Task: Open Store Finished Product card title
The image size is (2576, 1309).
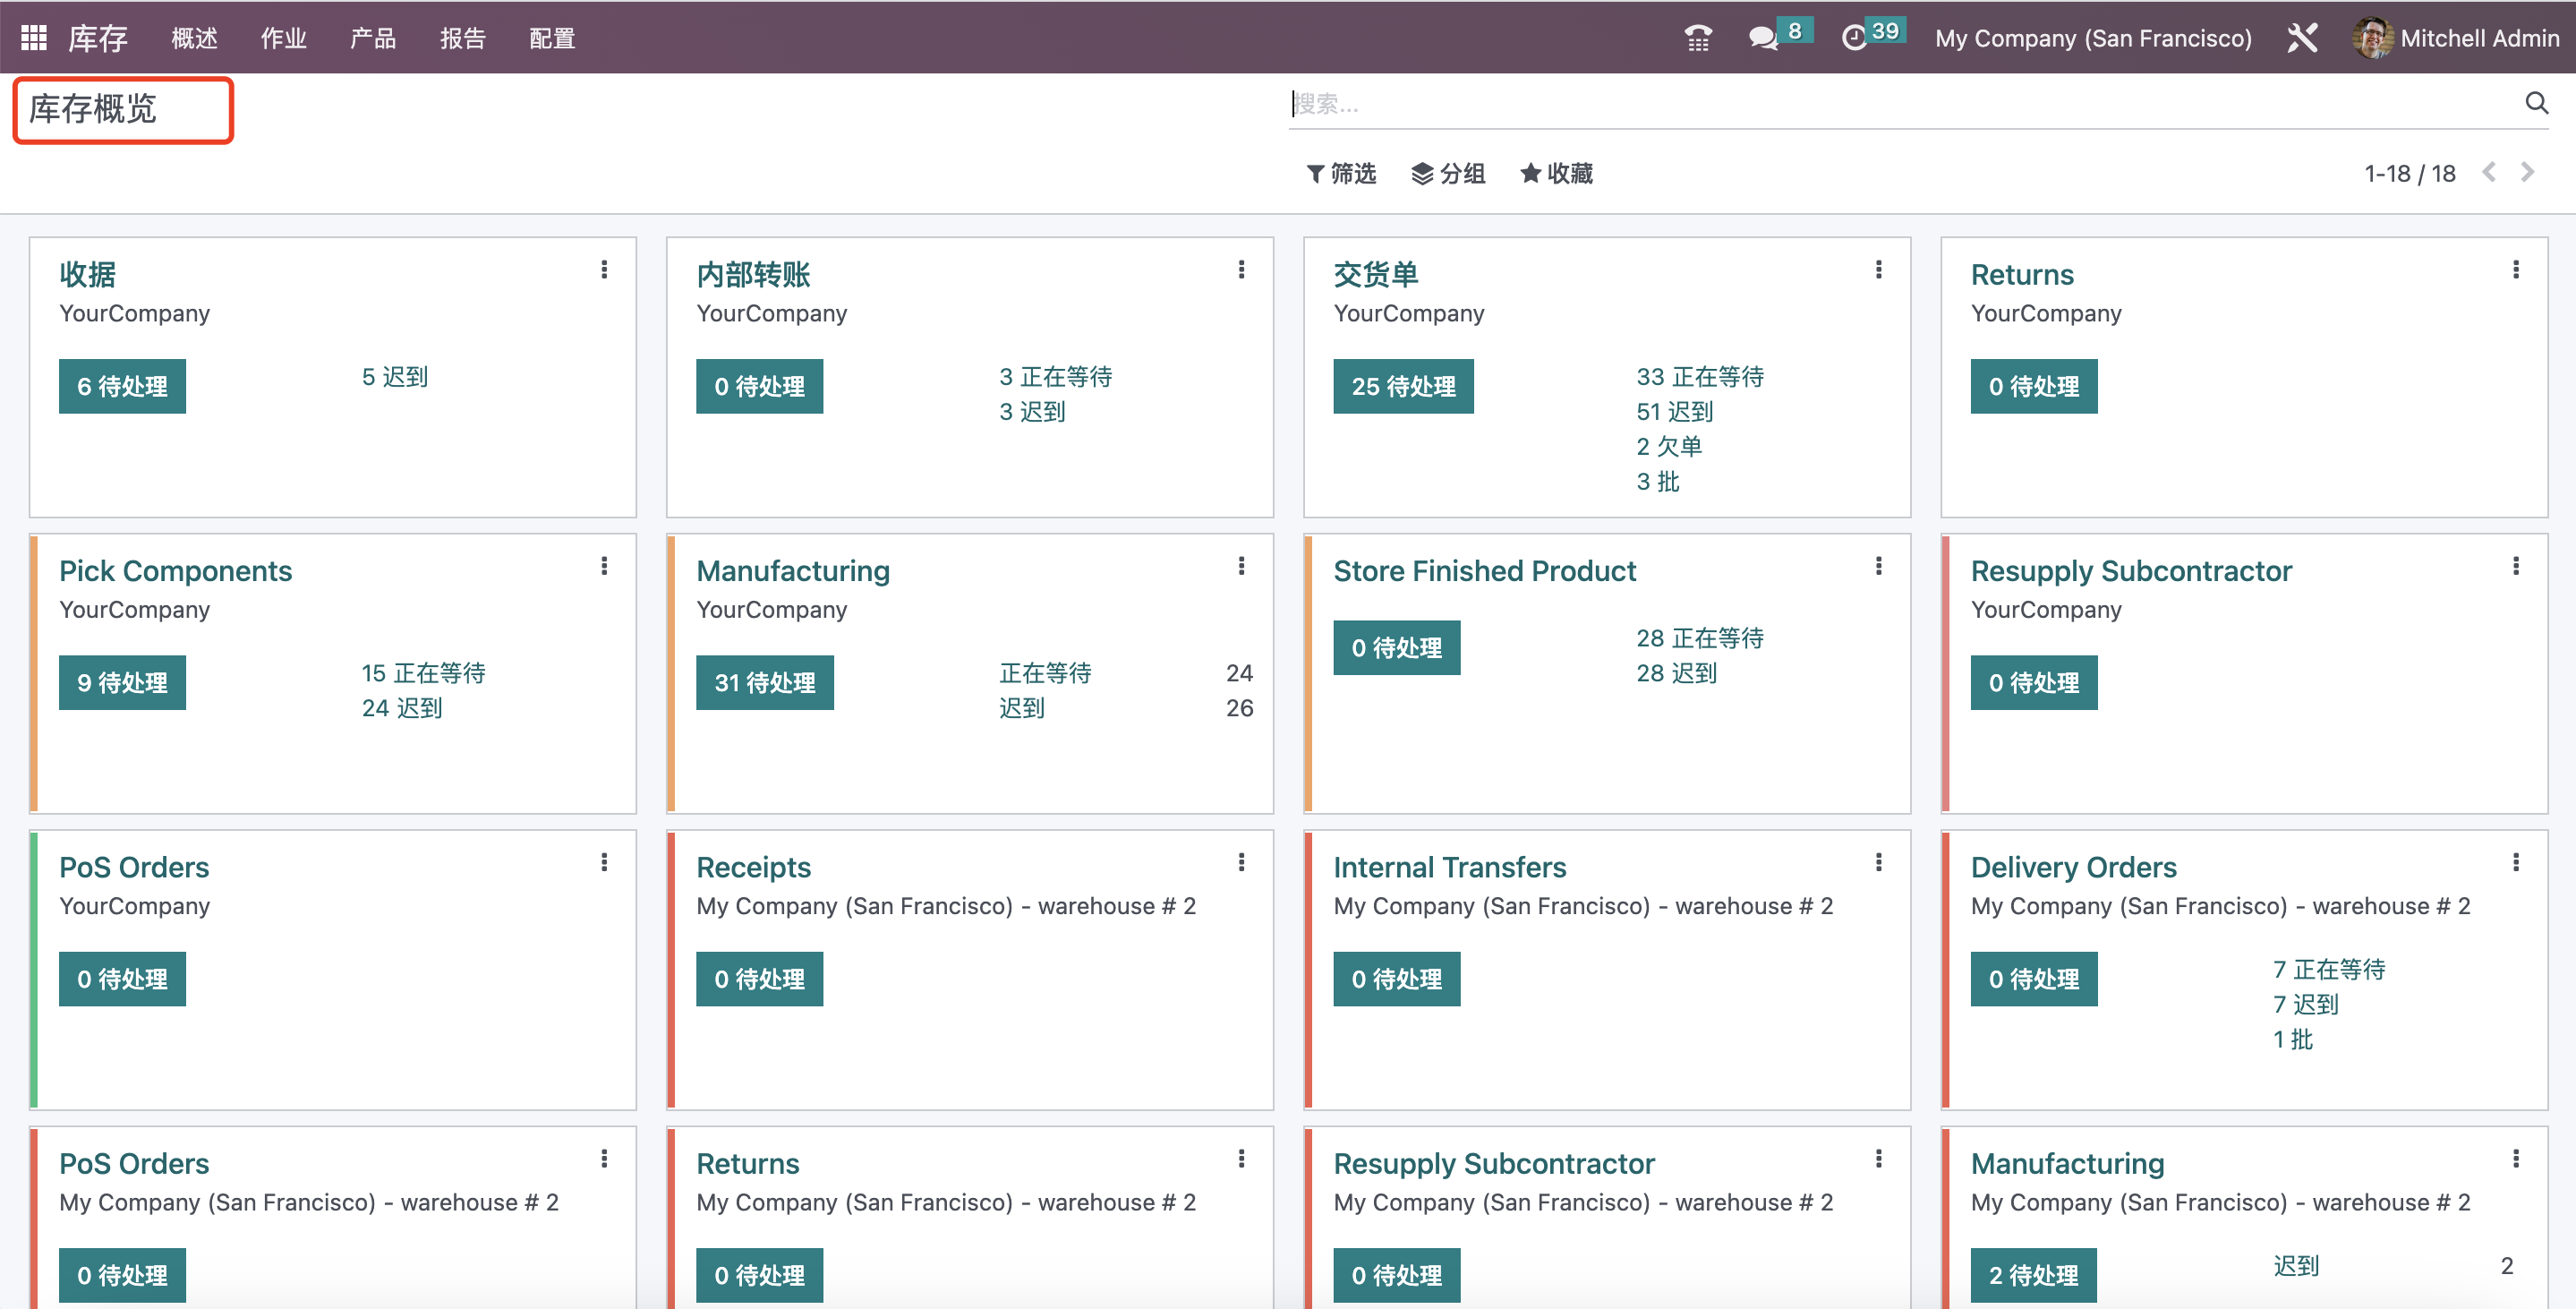Action: (x=1484, y=570)
